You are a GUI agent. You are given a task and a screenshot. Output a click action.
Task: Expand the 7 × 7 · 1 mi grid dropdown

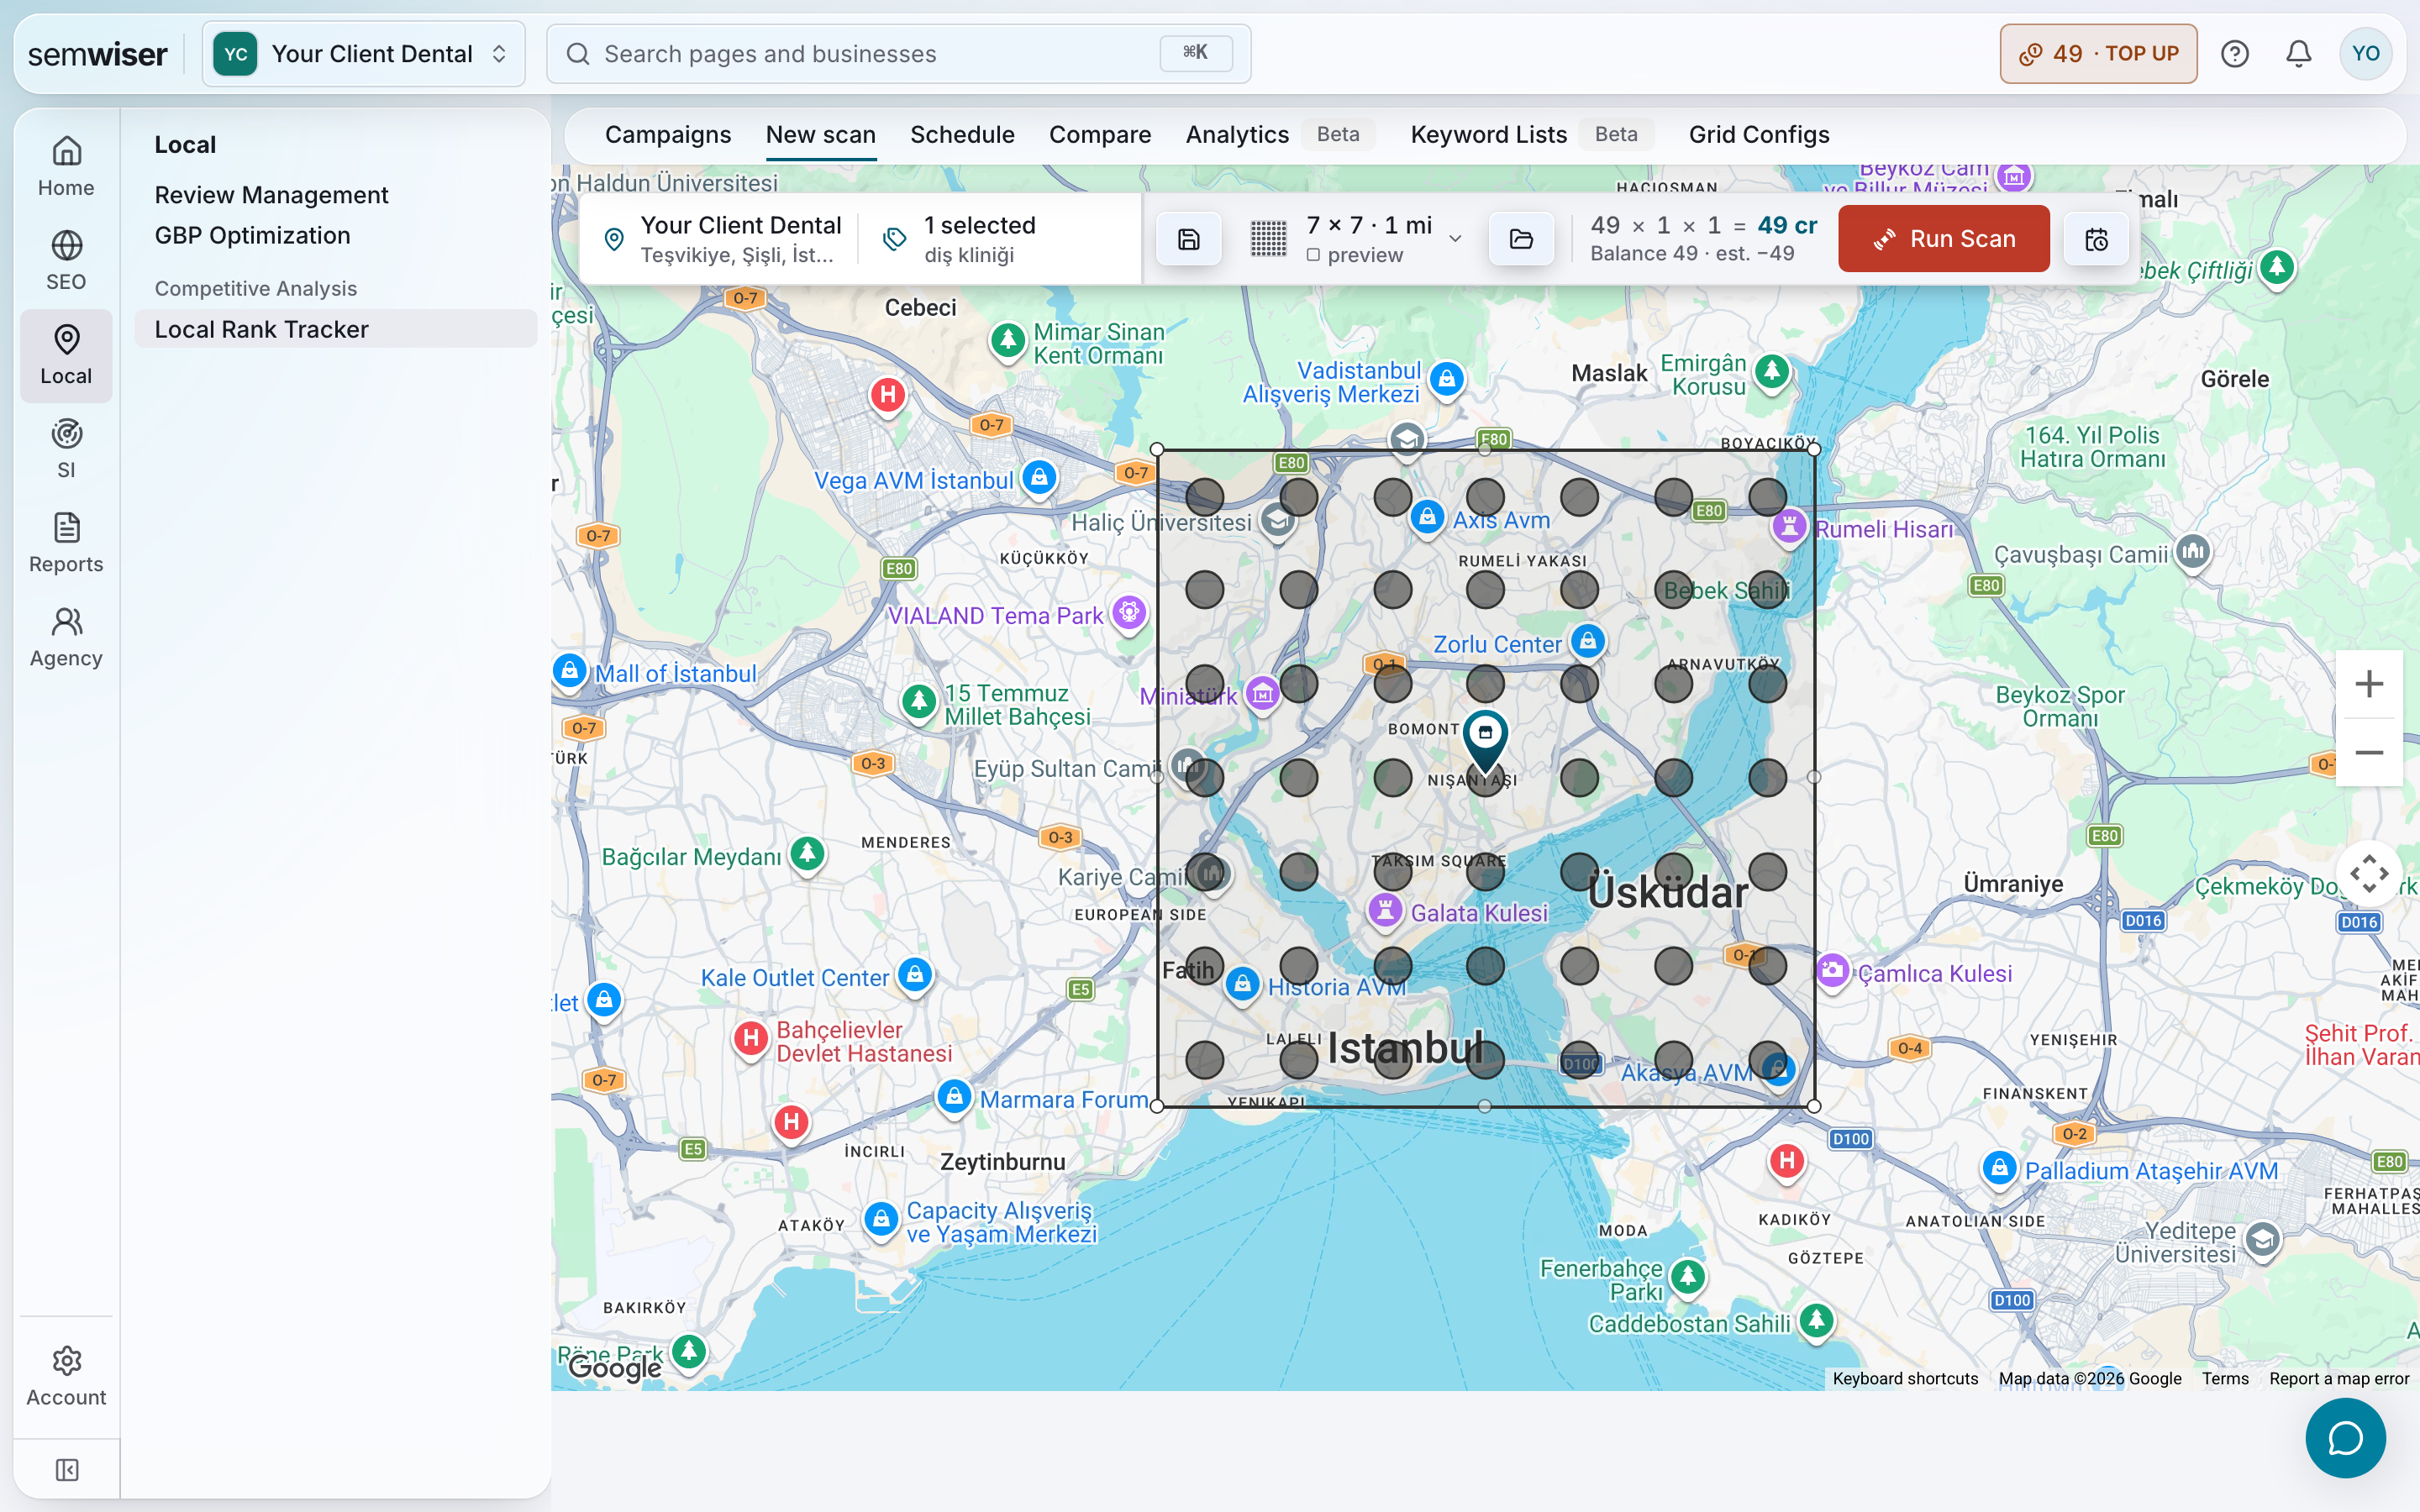tap(1357, 239)
